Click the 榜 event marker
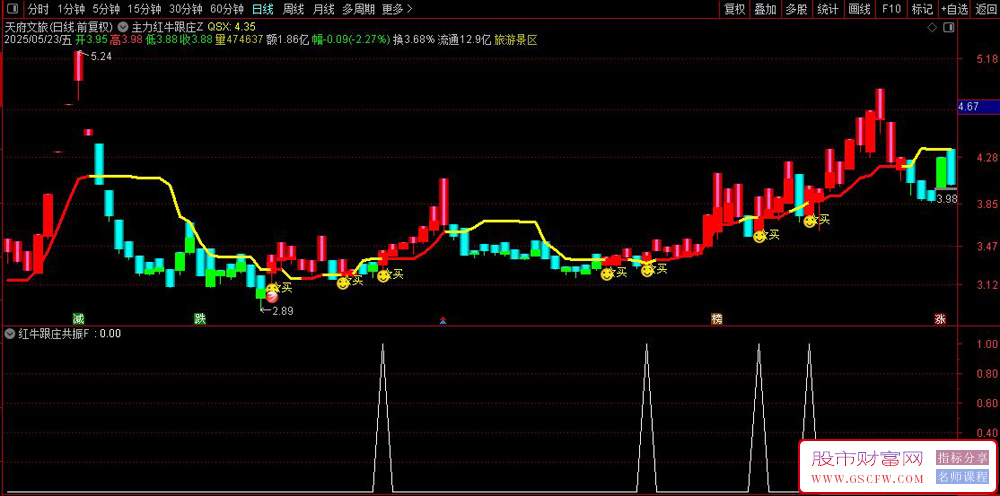1000x496 pixels. (x=717, y=319)
